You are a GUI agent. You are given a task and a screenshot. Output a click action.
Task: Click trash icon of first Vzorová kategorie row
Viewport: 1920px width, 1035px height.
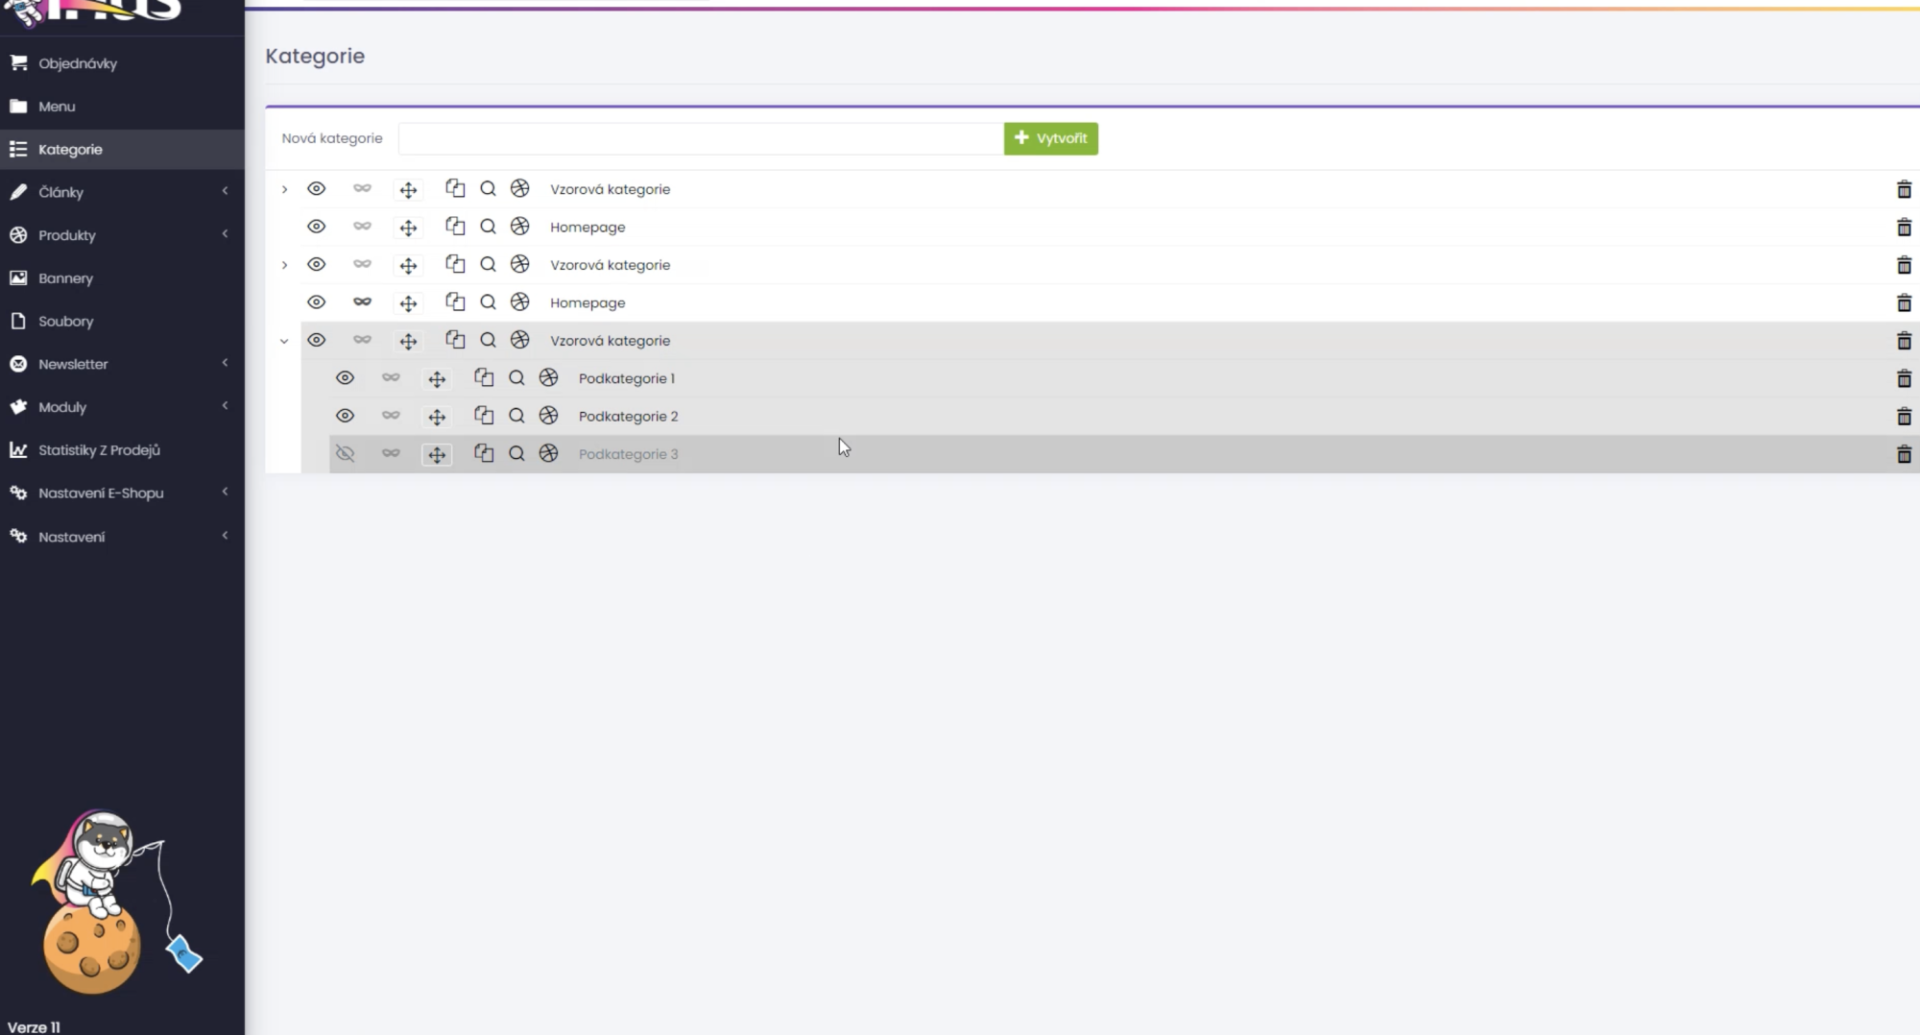coord(1903,189)
